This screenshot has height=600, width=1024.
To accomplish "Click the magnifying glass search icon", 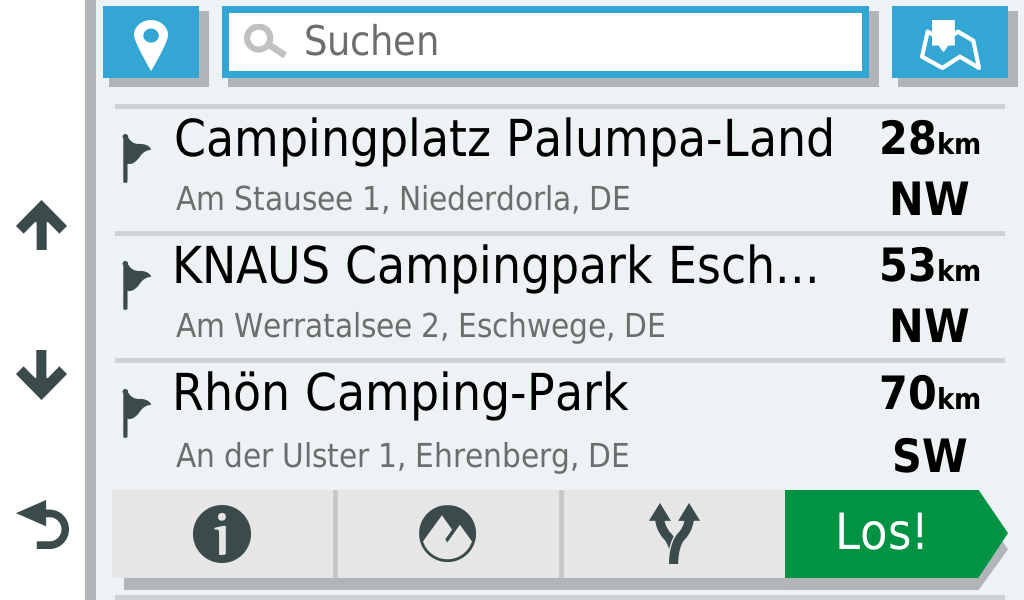I will [x=265, y=42].
